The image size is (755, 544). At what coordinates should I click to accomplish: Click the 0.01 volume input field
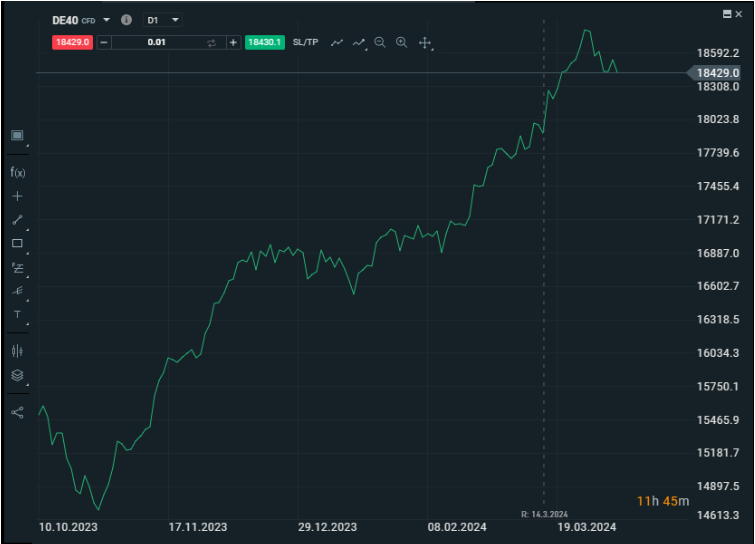[156, 42]
